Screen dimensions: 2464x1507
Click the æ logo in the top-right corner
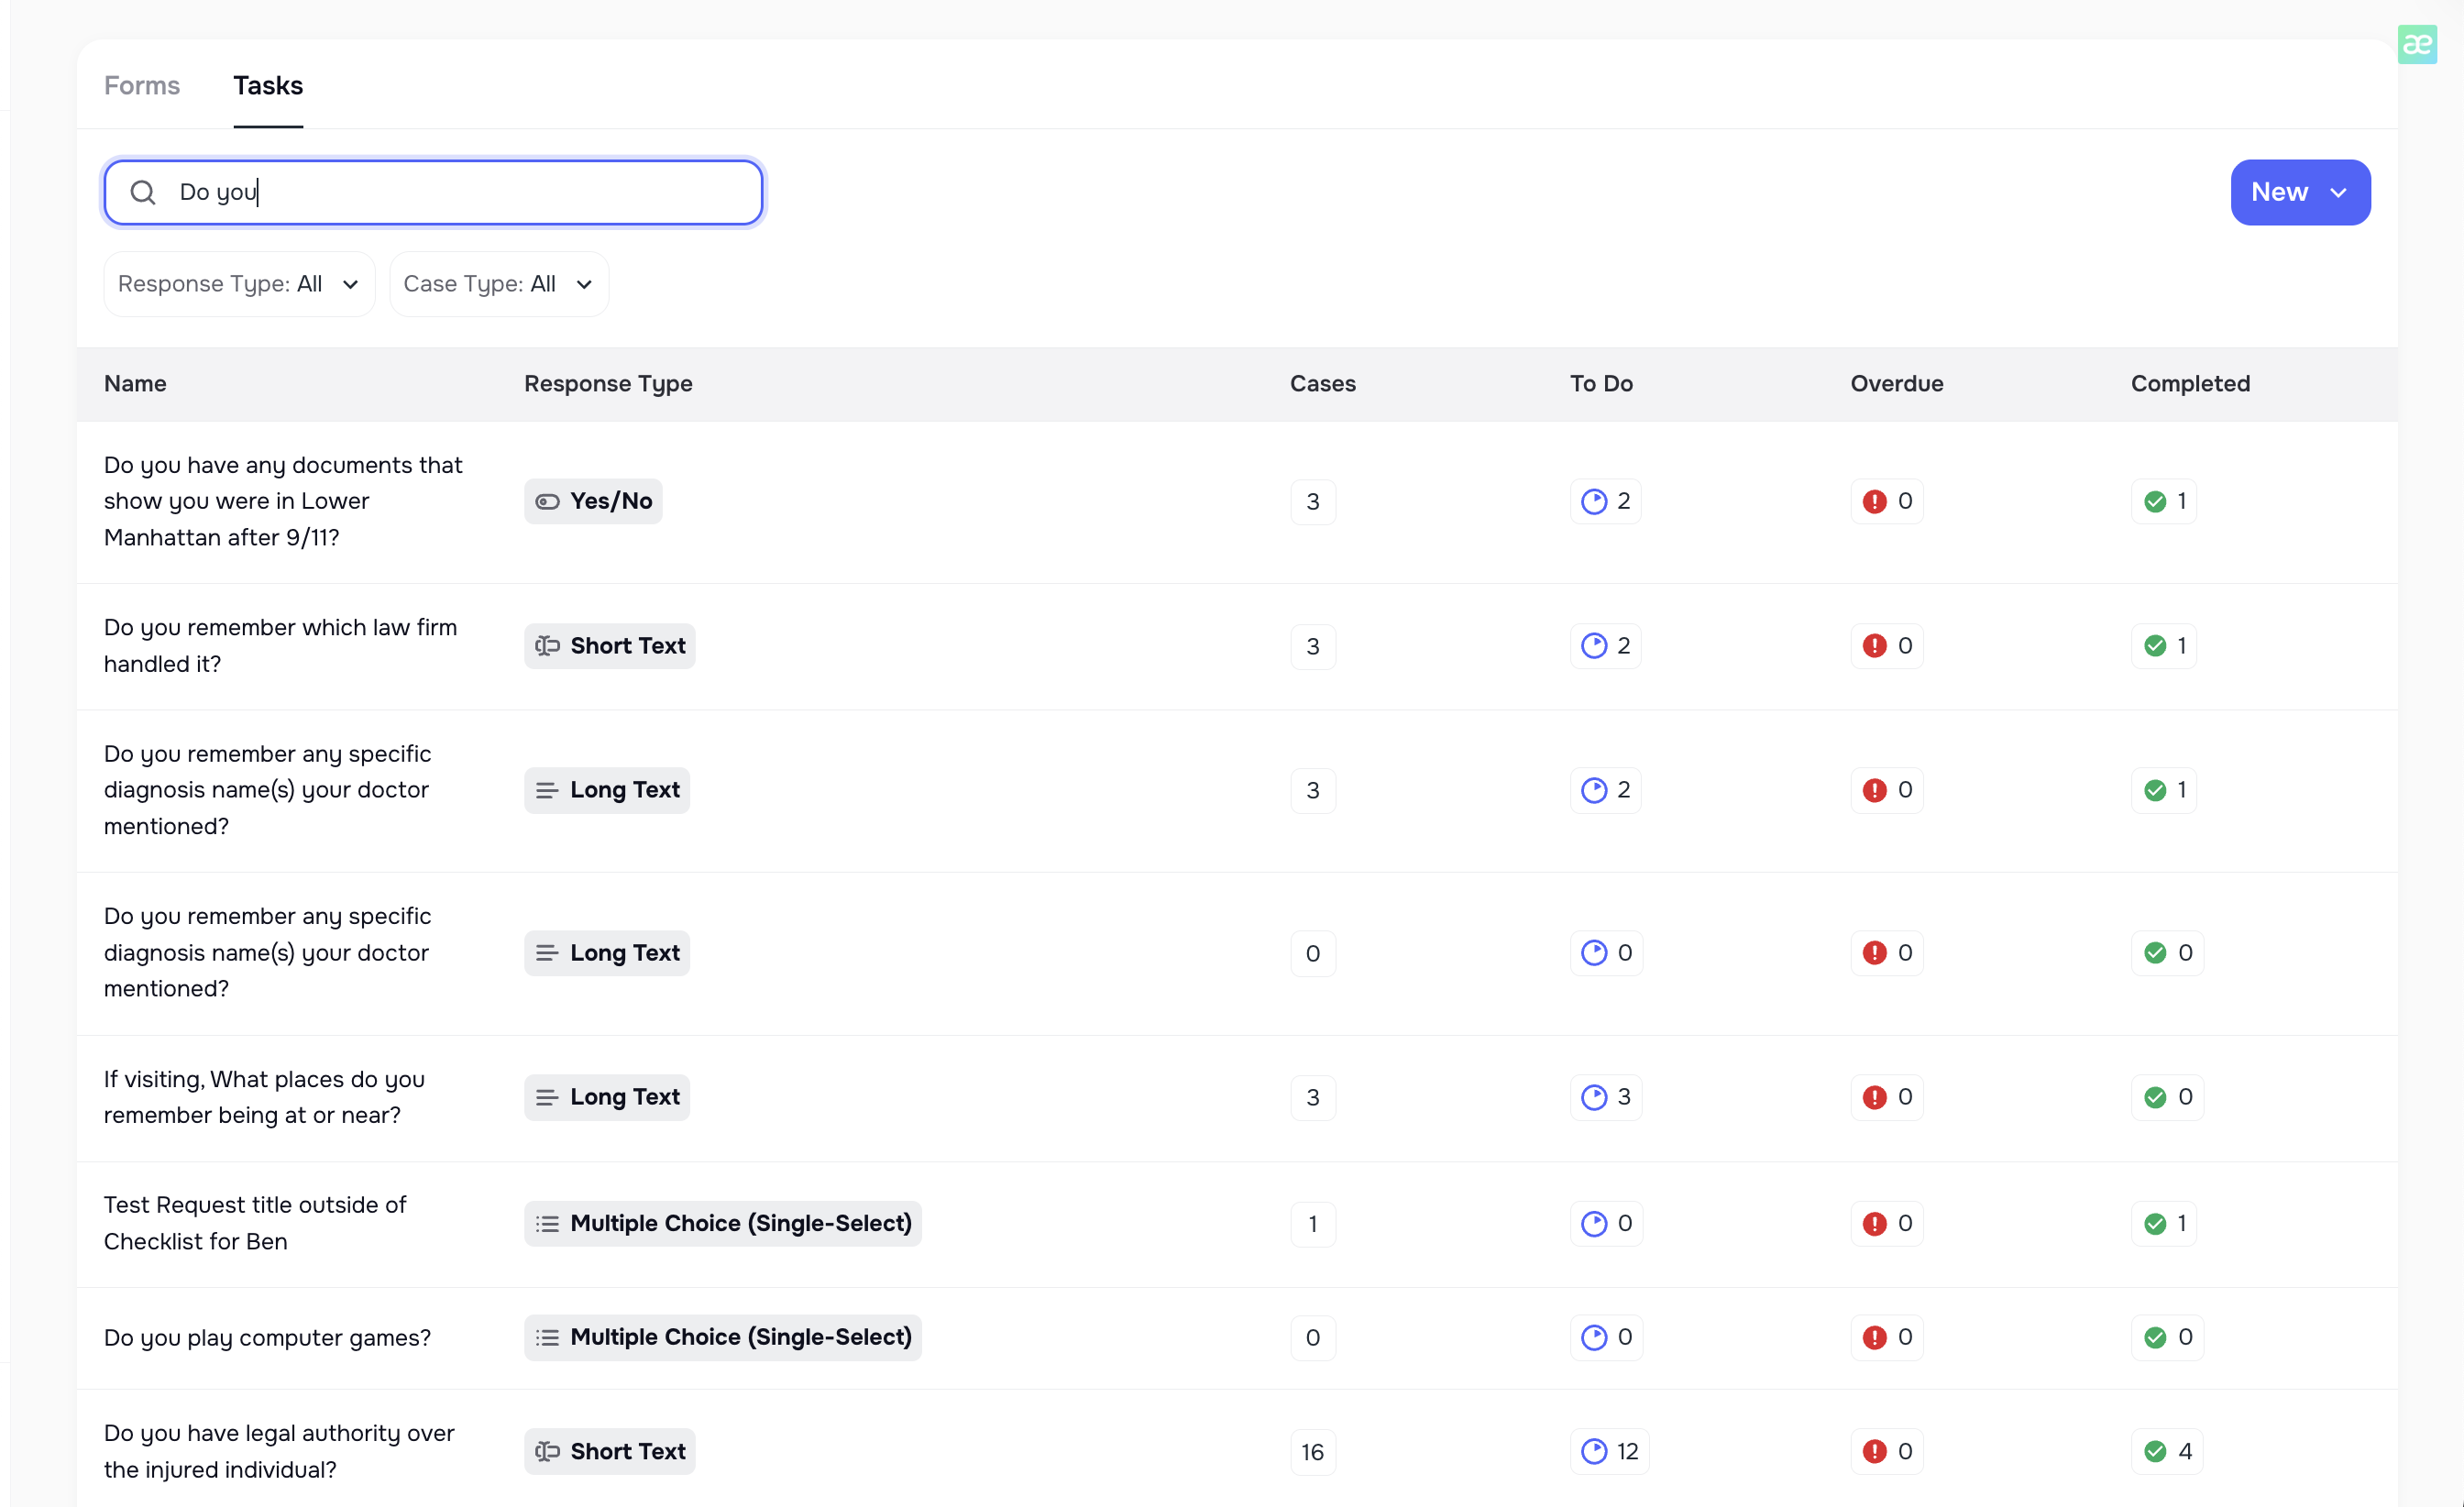point(2417,44)
